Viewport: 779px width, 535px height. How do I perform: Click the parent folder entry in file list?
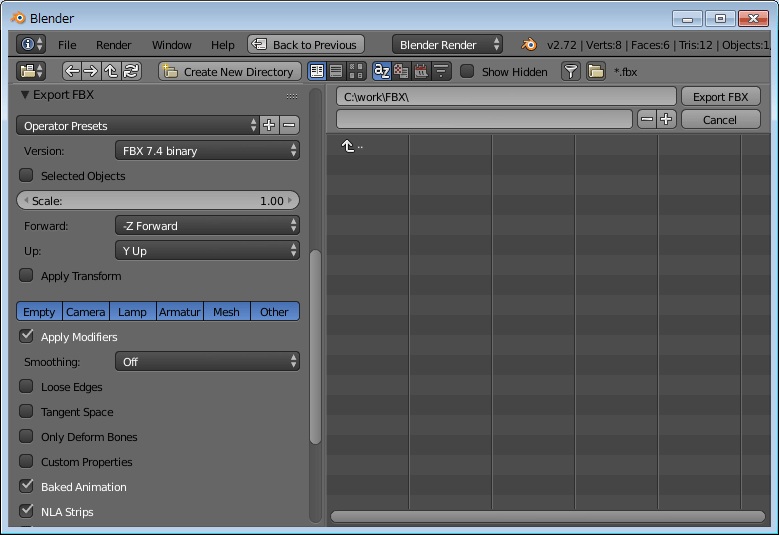[352, 146]
